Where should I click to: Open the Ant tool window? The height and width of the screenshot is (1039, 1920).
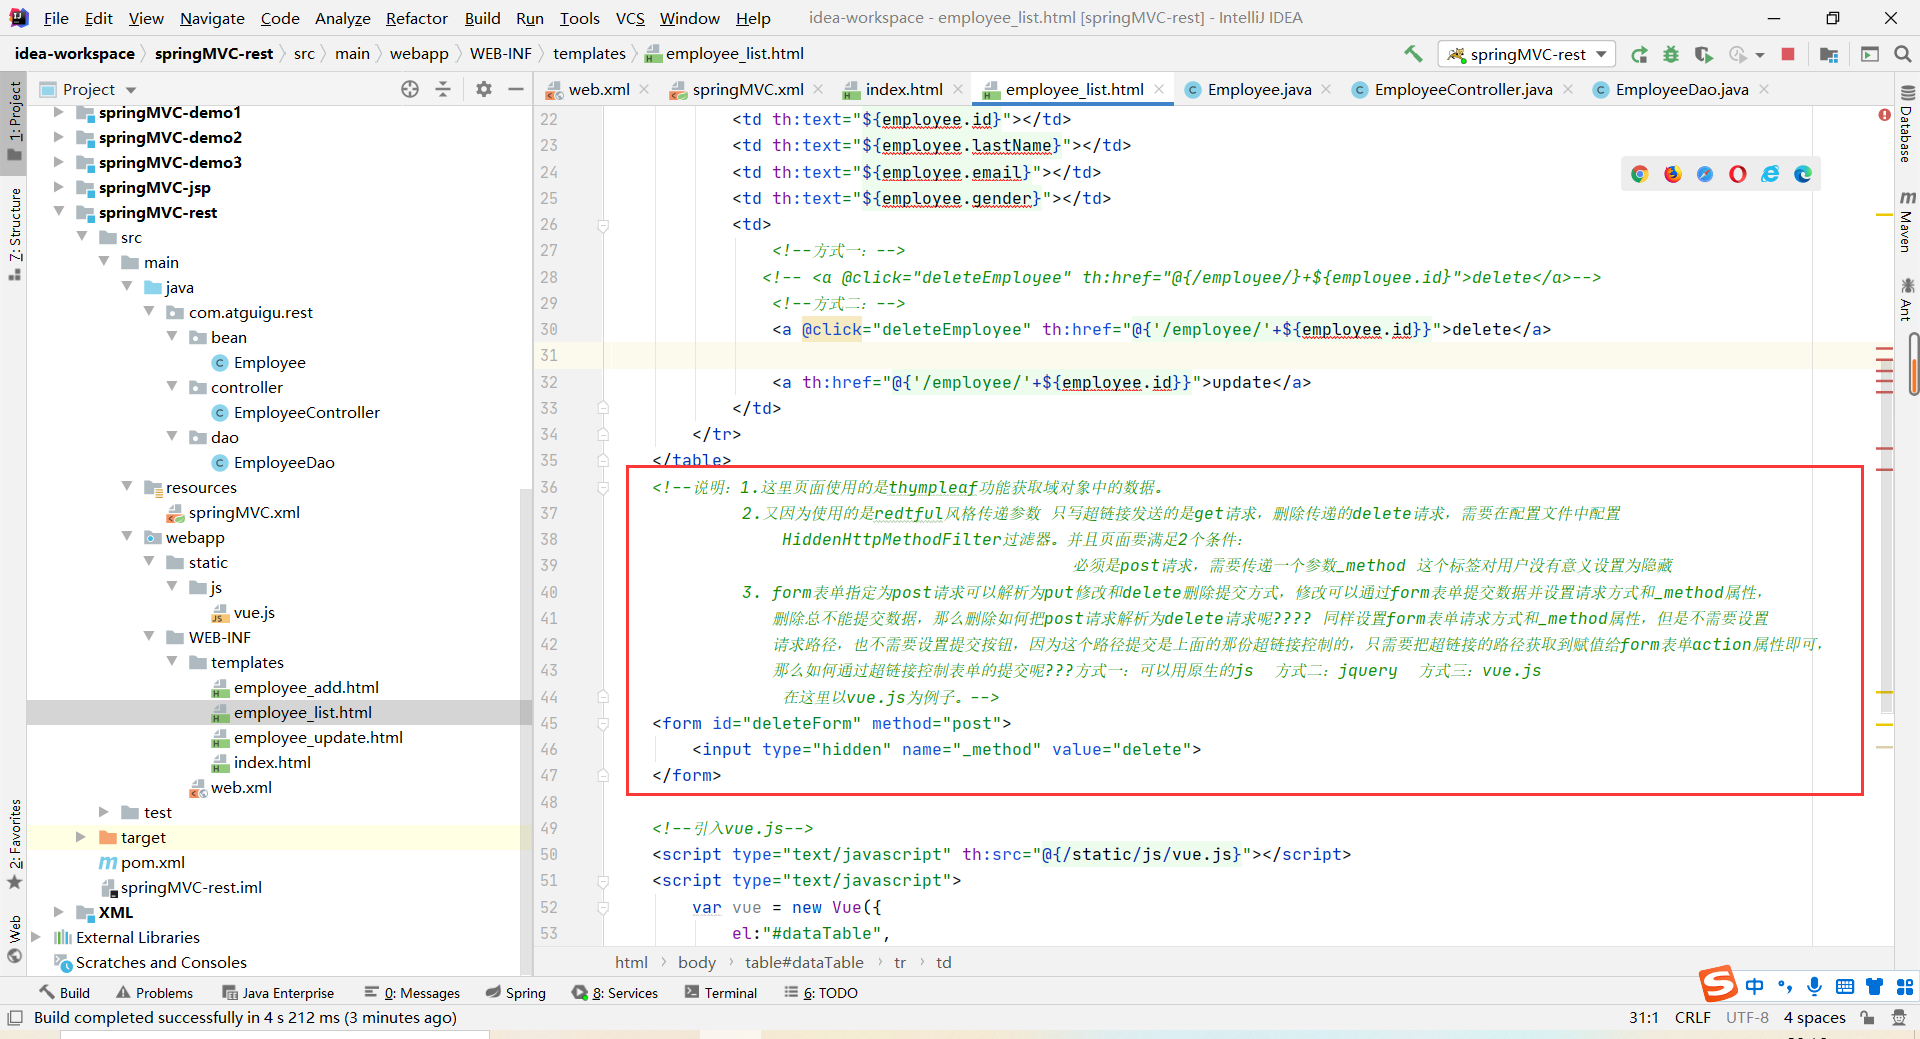(1906, 300)
